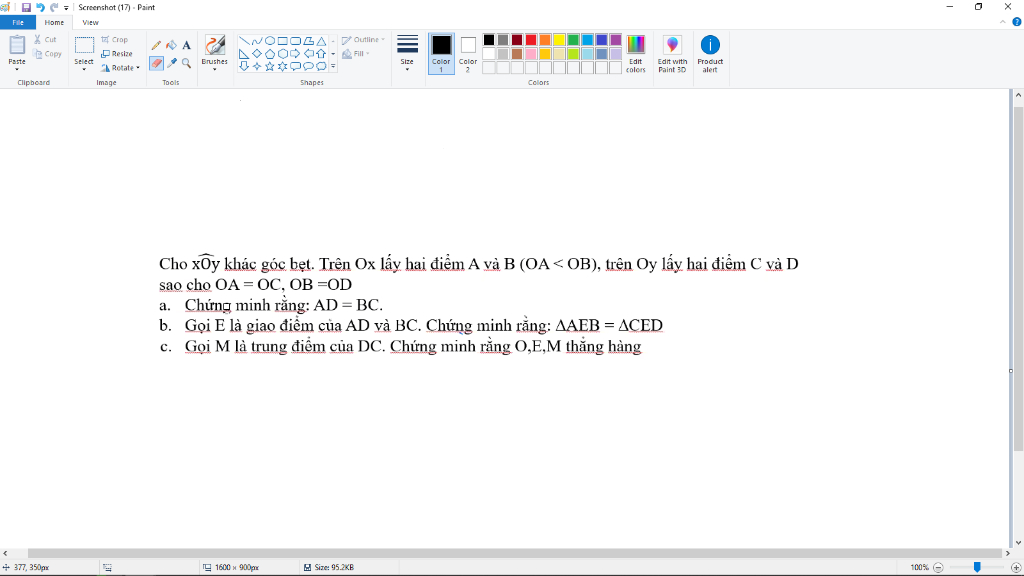Open the shape Fill dropdown
1024x576 pixels.
(356, 54)
